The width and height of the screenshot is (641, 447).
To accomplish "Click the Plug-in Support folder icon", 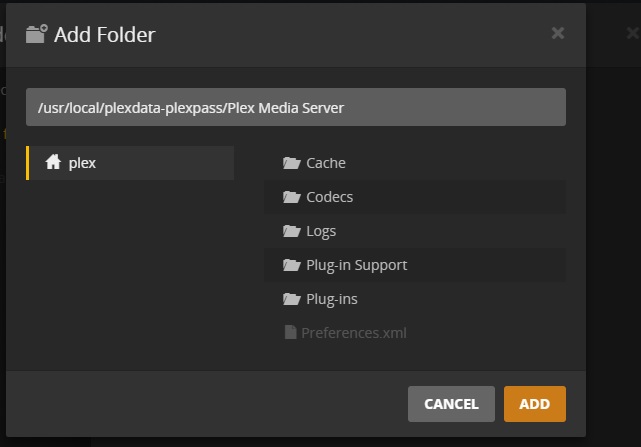I will click(292, 265).
